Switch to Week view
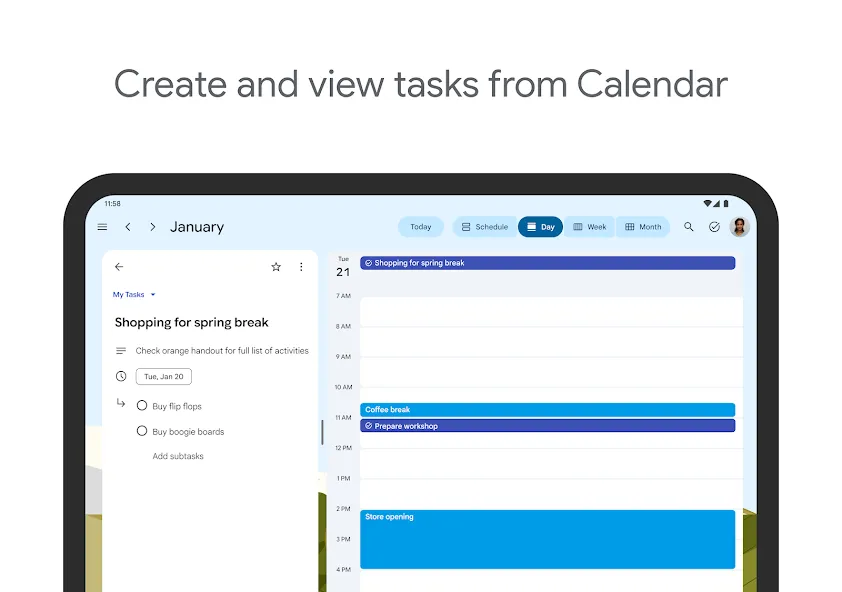842x592 pixels. [x=590, y=227]
